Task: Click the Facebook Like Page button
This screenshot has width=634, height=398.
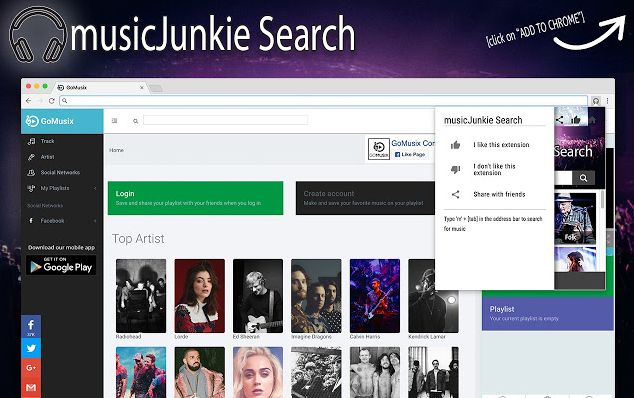Action: click(410, 155)
